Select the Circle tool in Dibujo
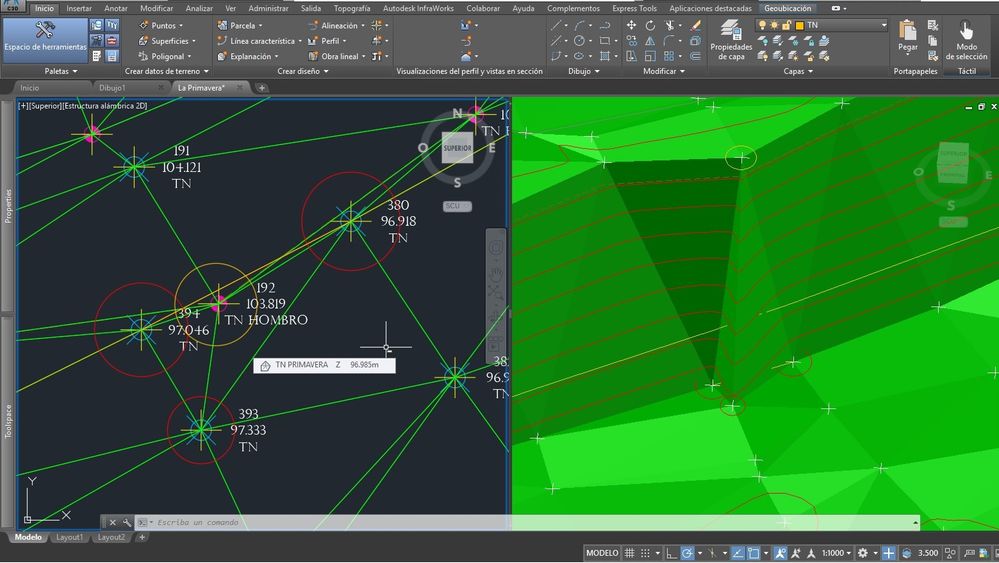 (579, 41)
